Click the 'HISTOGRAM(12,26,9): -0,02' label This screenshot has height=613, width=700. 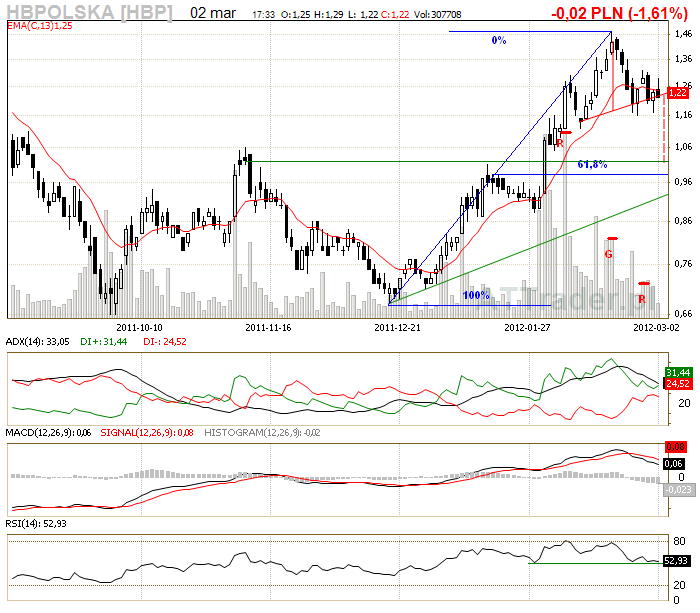click(262, 433)
